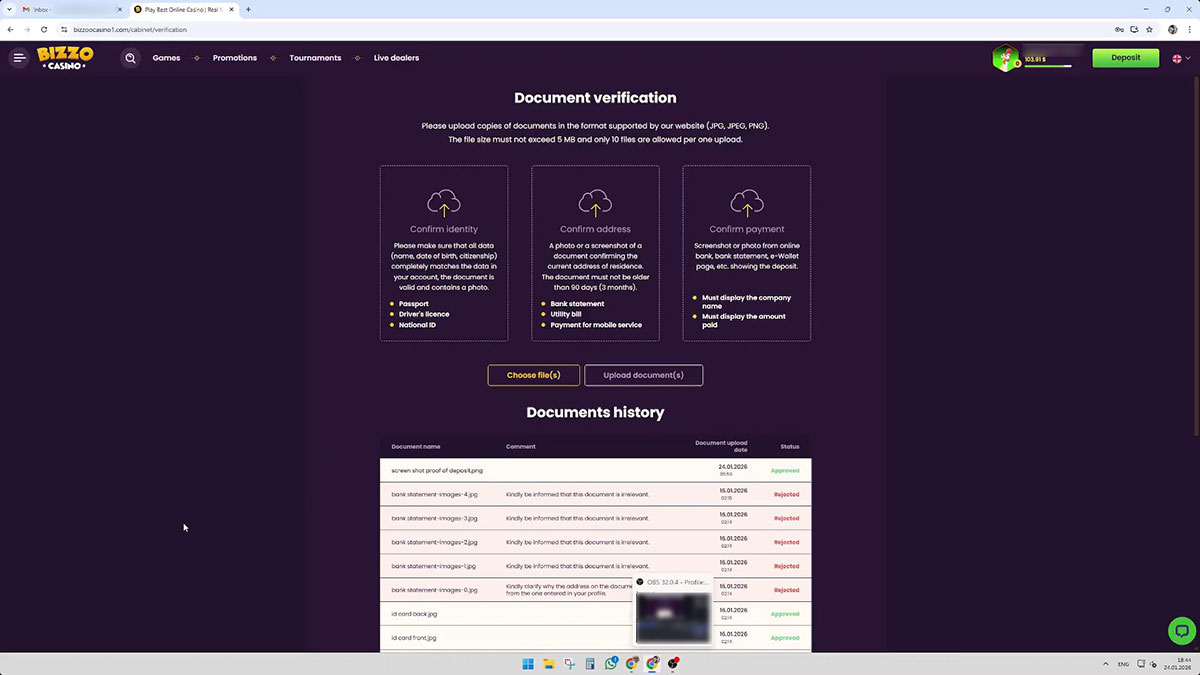This screenshot has width=1200, height=675.
Task: Go to the Tournaments section
Action: tap(315, 58)
